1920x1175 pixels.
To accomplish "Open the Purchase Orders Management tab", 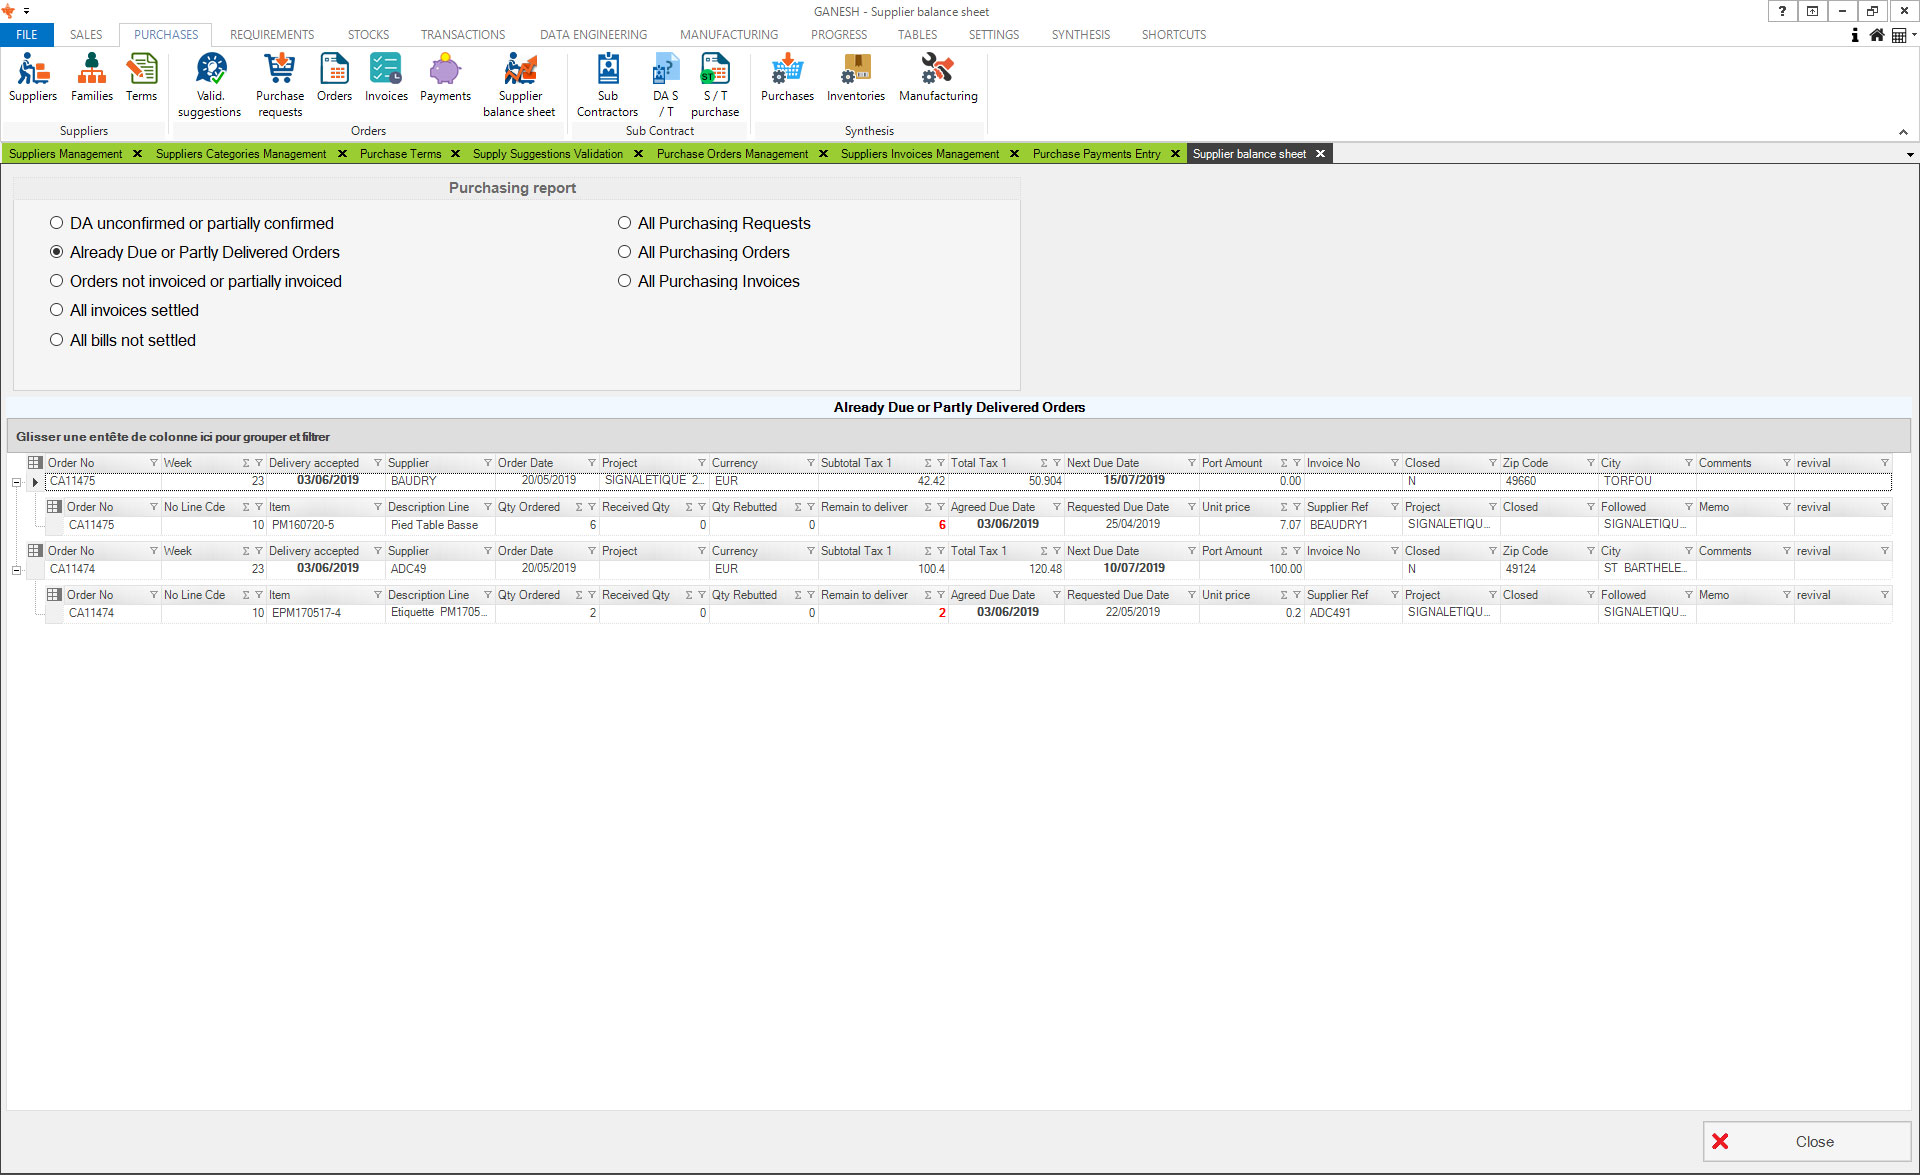I will coord(732,154).
